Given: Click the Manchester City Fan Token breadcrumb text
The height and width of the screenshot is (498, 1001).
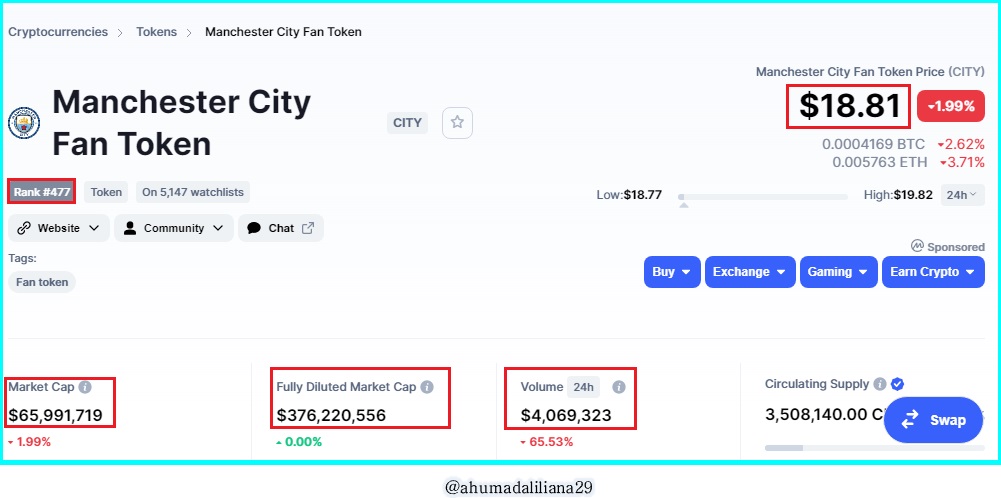Looking at the screenshot, I should tap(283, 32).
